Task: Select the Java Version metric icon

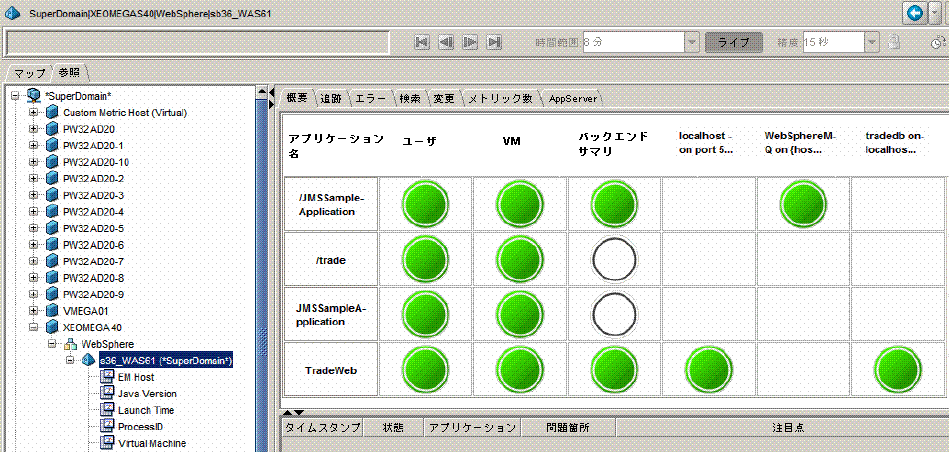Action: click(107, 393)
